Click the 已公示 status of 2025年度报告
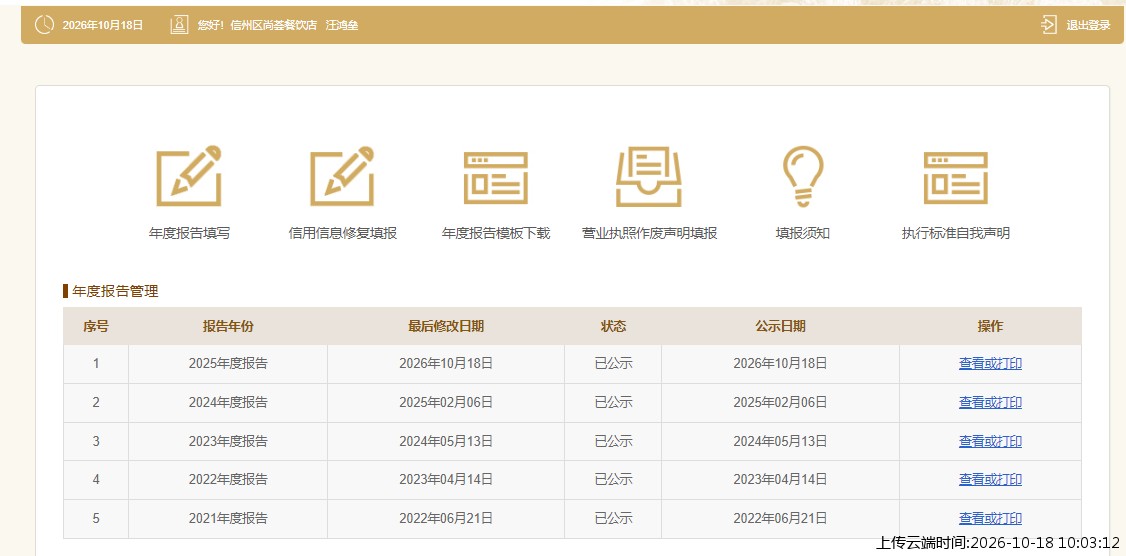 [x=613, y=363]
